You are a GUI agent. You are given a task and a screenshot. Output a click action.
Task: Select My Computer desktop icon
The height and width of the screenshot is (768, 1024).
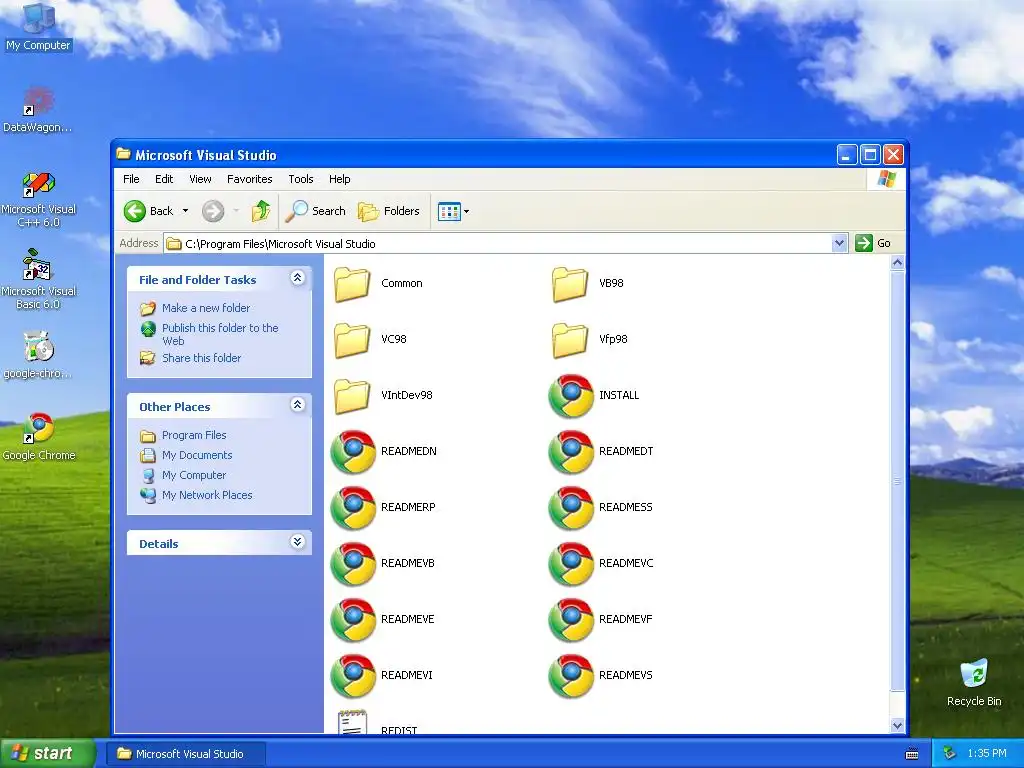tap(38, 26)
